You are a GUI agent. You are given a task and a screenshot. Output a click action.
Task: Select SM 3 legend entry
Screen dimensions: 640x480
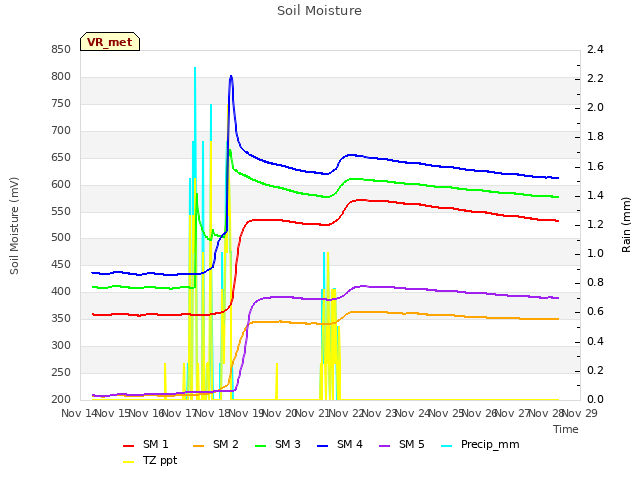pos(278,444)
